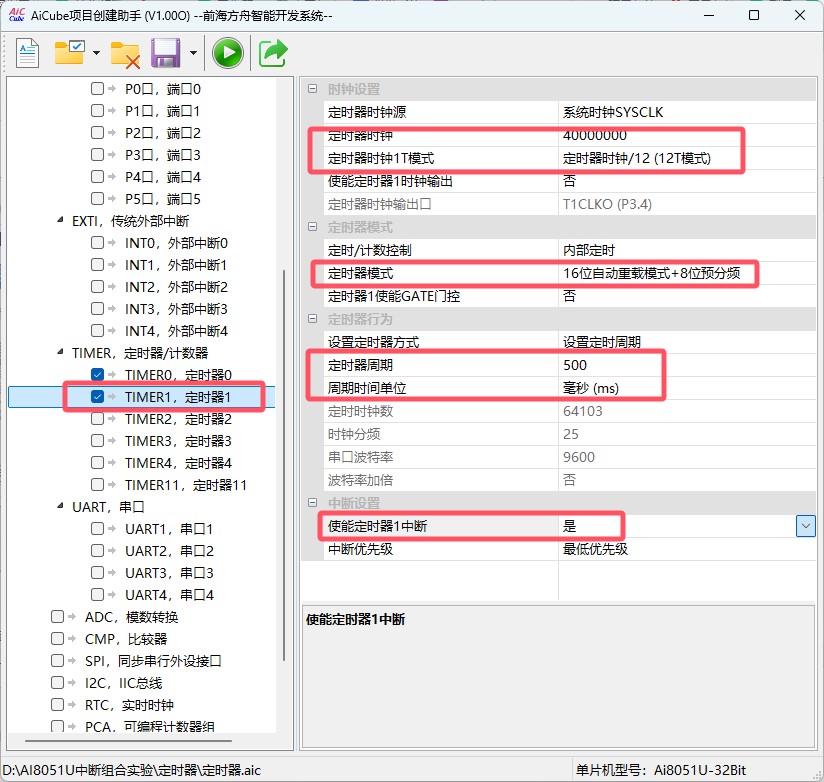Click the arrow icon beside P5口 端口5
824x782 pixels.
(x=111, y=198)
